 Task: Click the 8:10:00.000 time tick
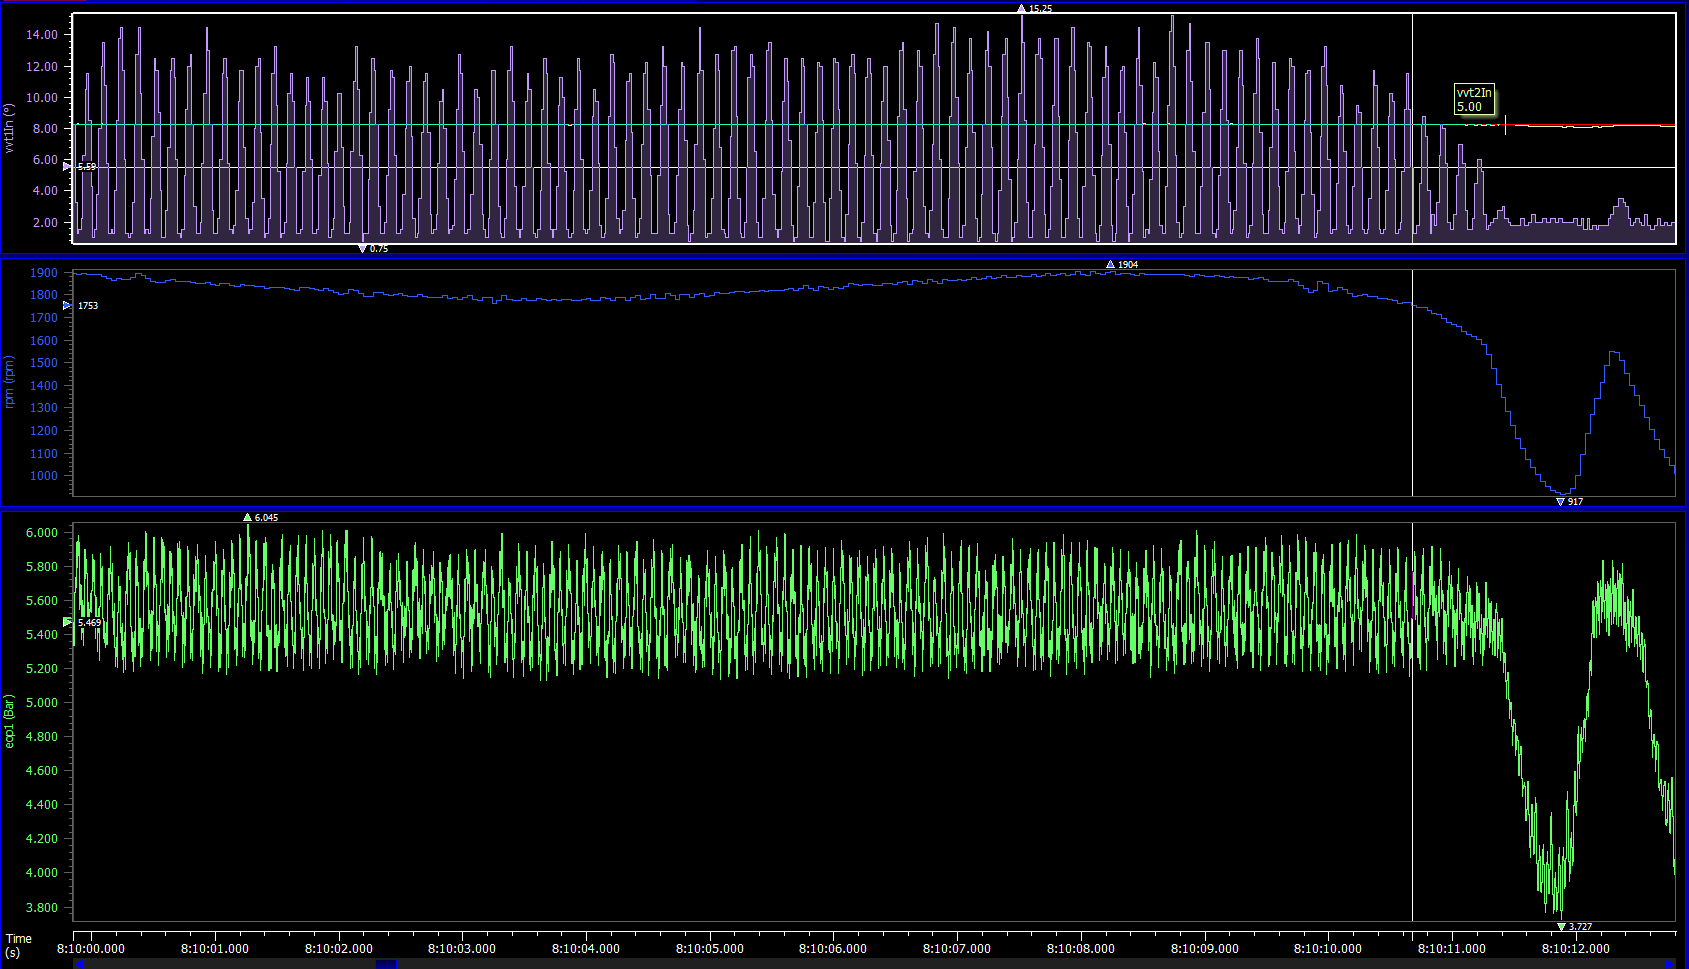pyautogui.click(x=91, y=948)
